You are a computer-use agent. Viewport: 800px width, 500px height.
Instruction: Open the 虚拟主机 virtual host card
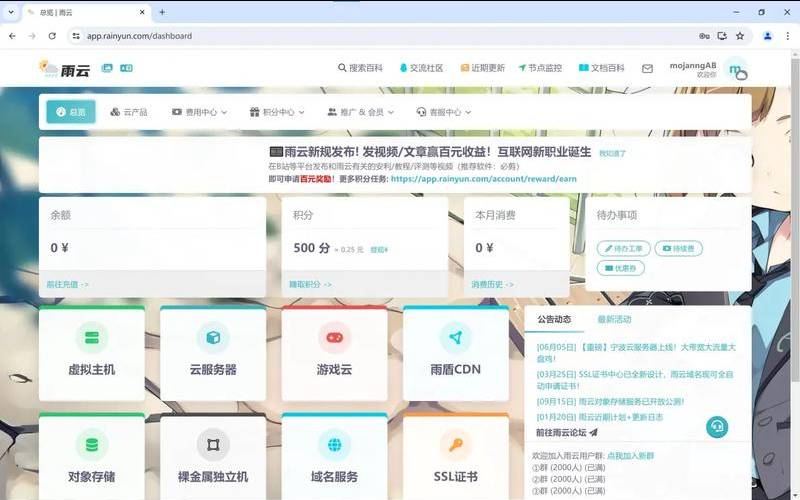pos(92,353)
